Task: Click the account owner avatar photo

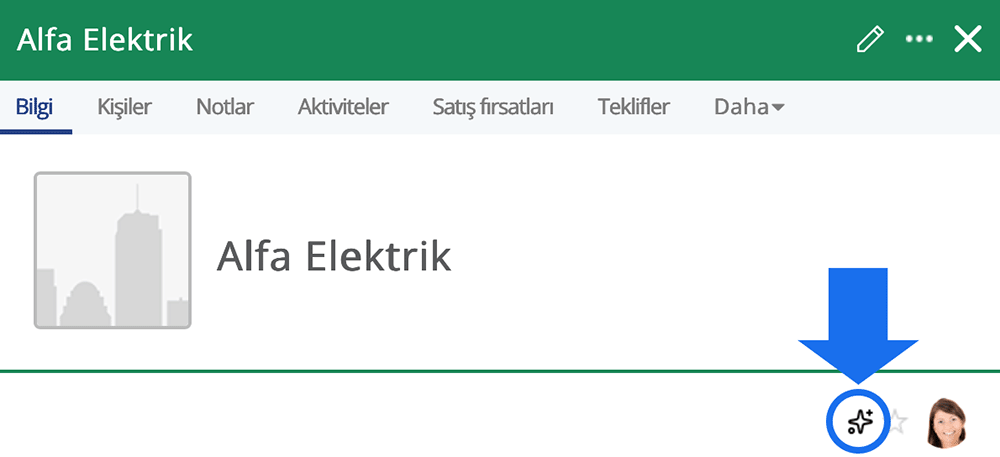Action: click(x=946, y=422)
